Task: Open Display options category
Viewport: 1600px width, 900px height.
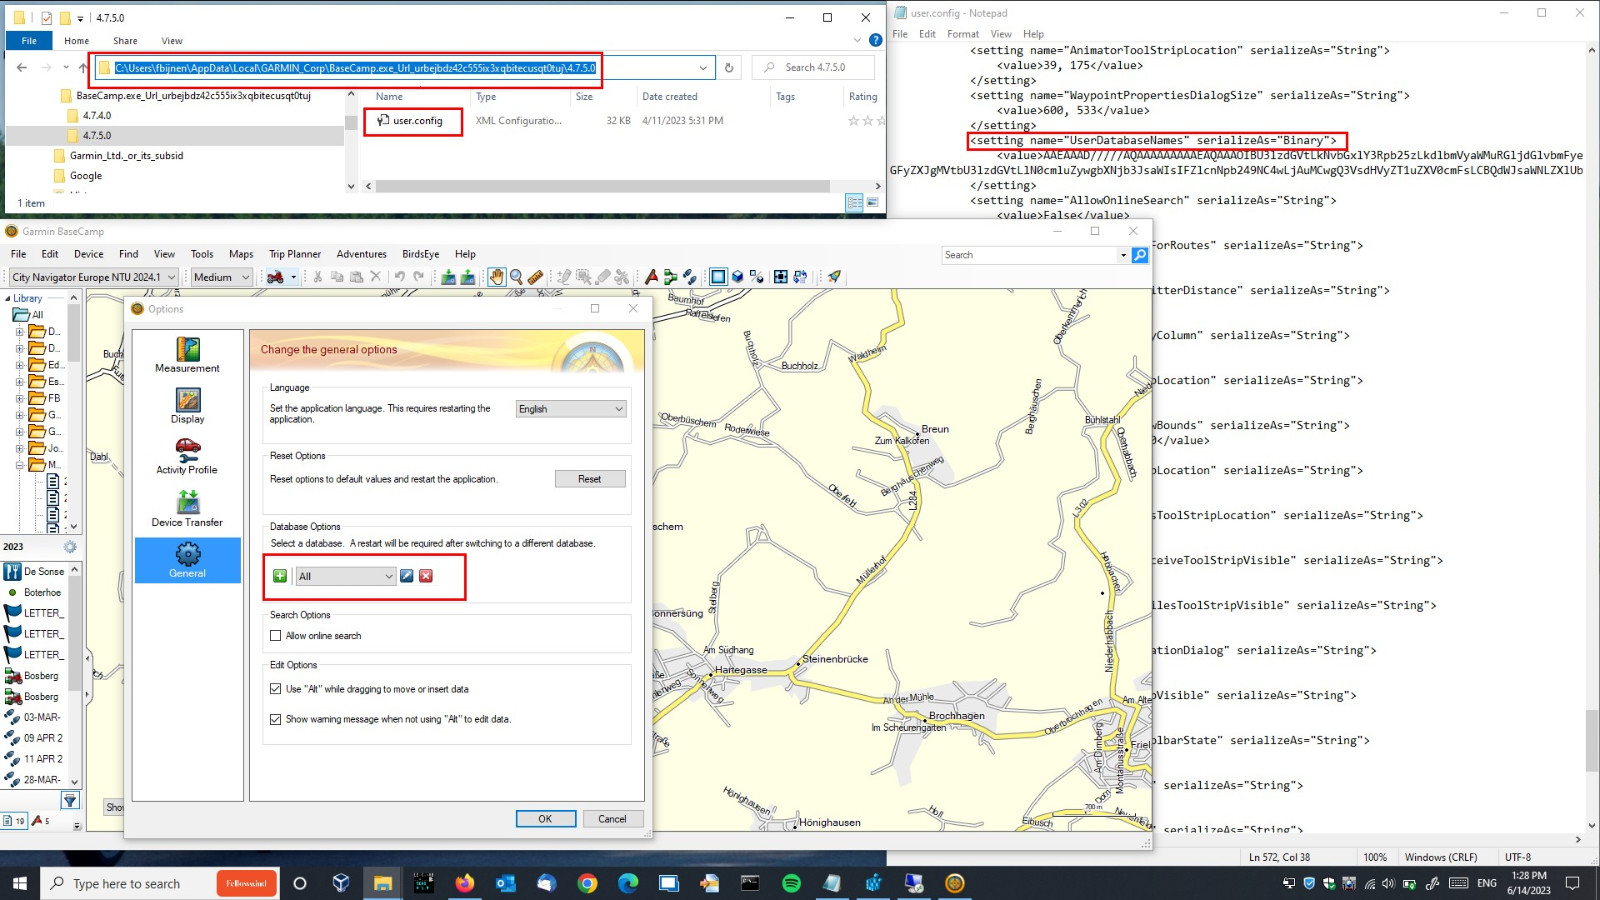Action: [187, 406]
